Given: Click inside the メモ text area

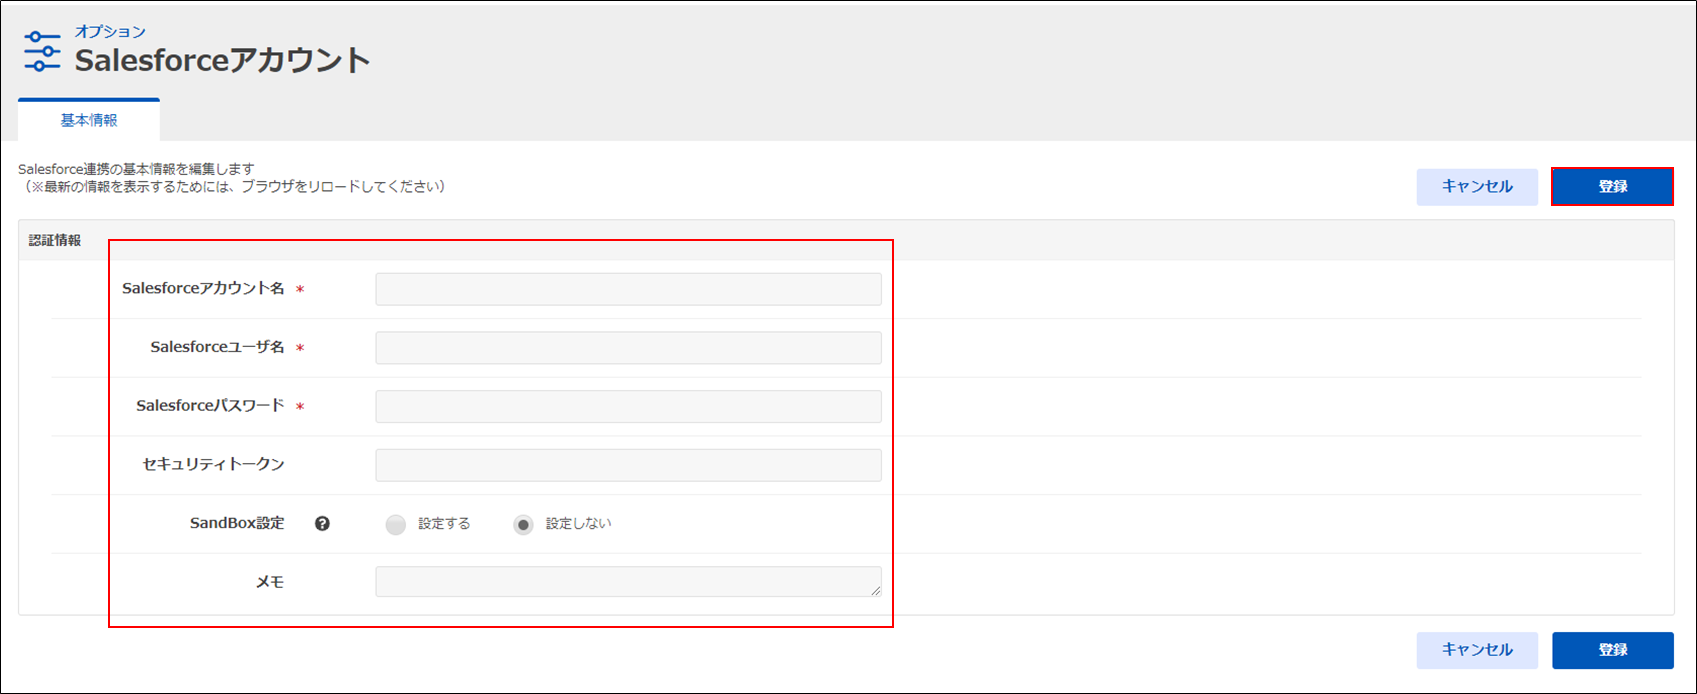Looking at the screenshot, I should tap(628, 582).
